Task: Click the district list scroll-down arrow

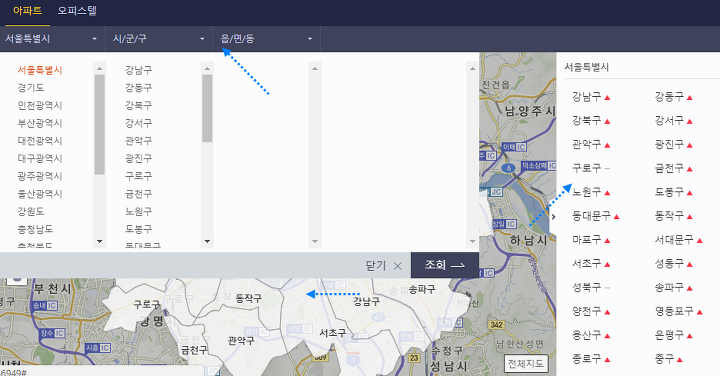Action: tap(207, 241)
